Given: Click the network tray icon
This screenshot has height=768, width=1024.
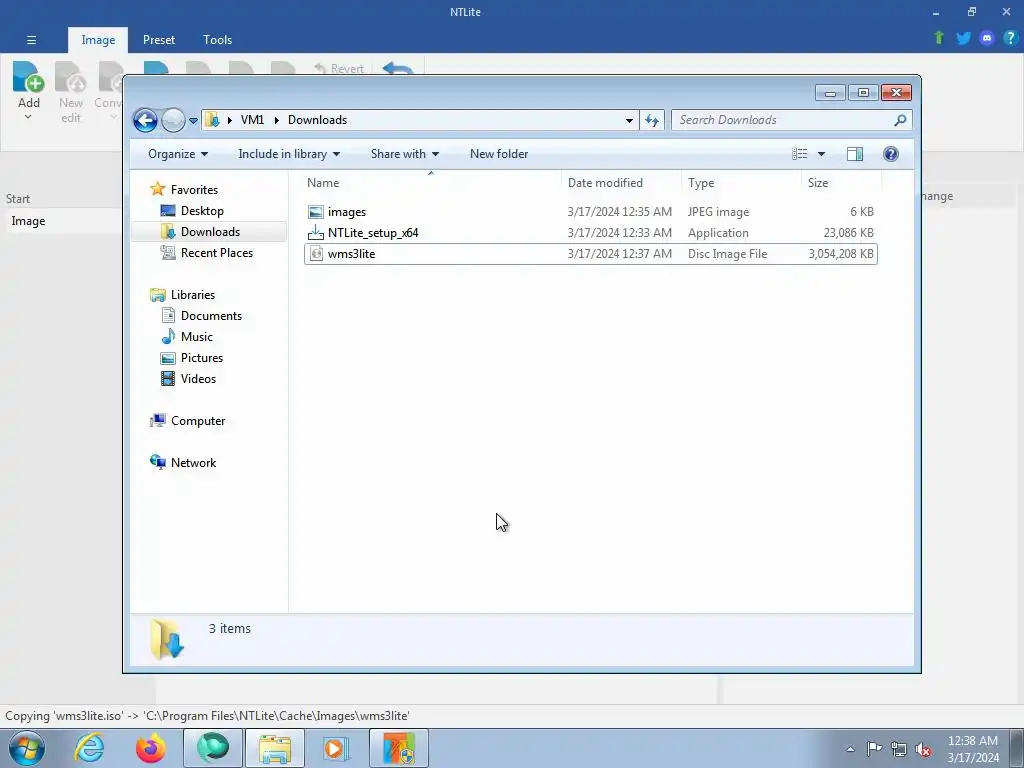Looking at the screenshot, I should coord(899,749).
